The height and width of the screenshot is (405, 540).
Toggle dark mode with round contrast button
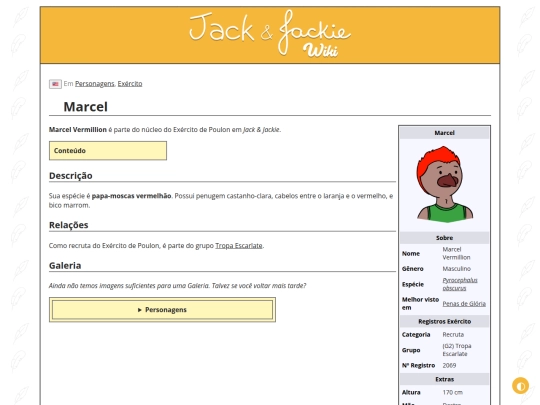520,386
